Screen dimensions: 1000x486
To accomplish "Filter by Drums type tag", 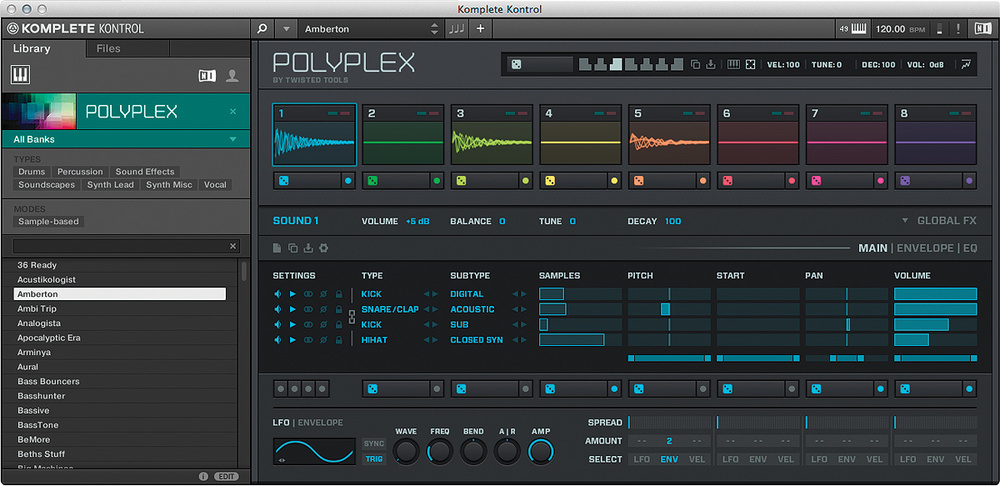I will (x=31, y=172).
